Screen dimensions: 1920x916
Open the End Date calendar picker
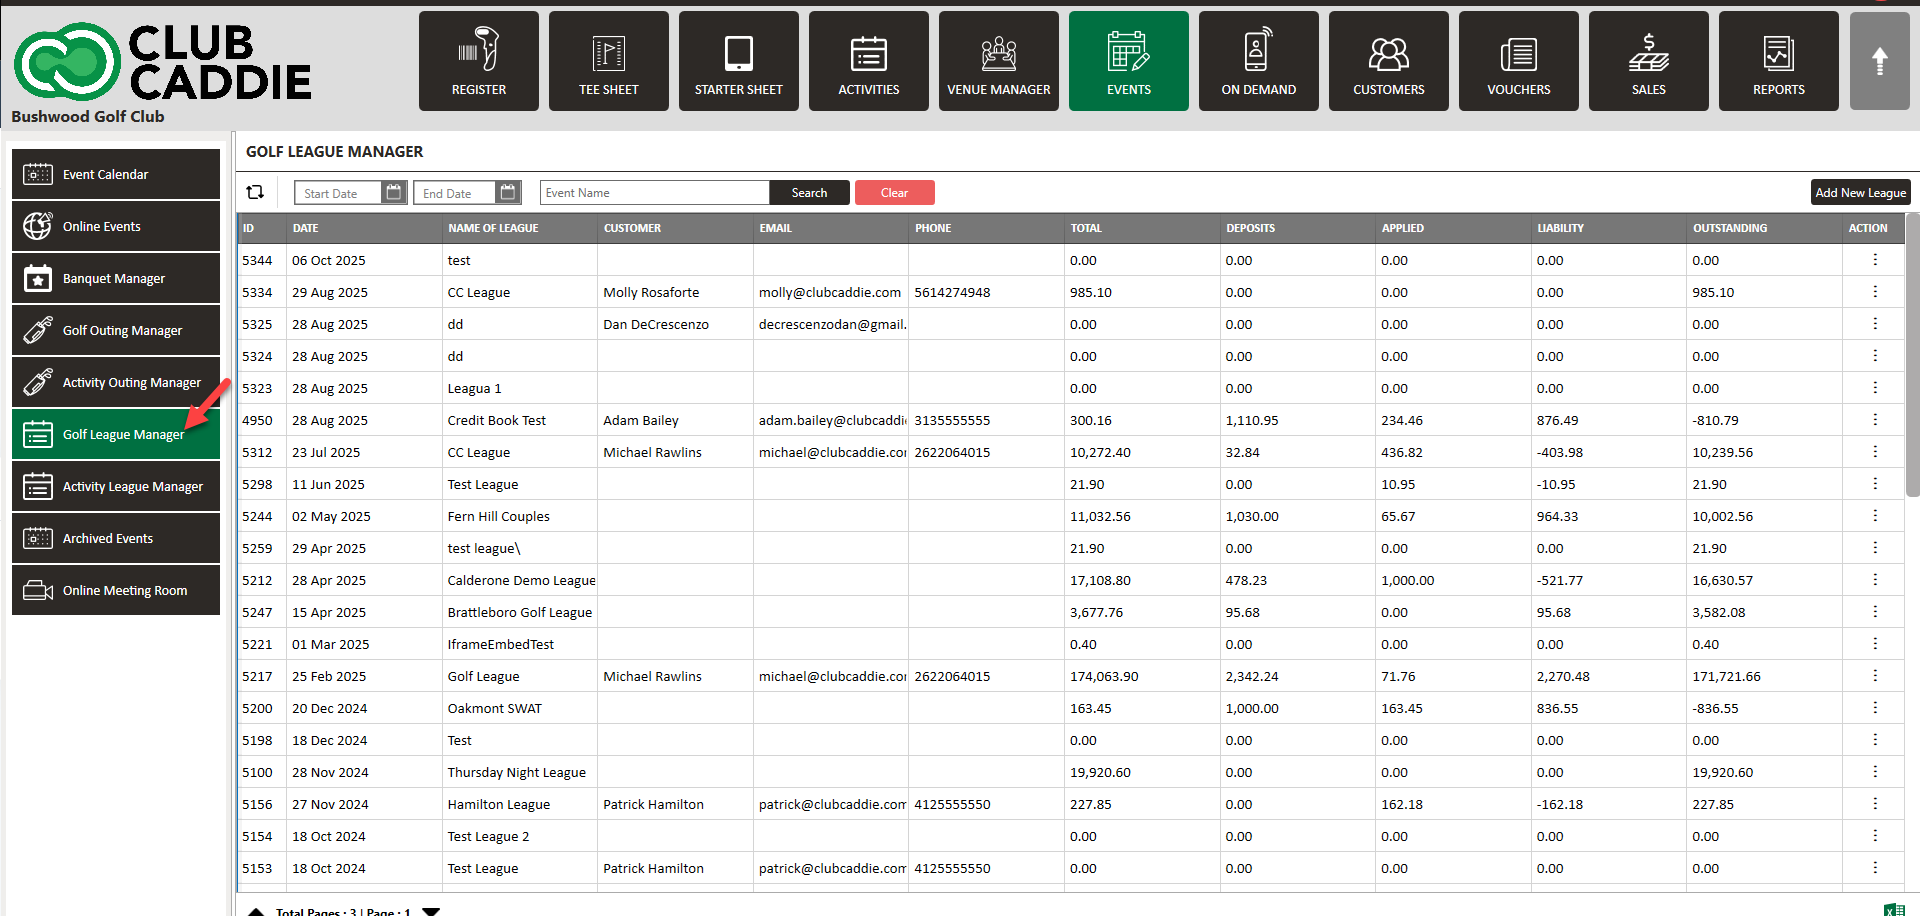tap(508, 192)
